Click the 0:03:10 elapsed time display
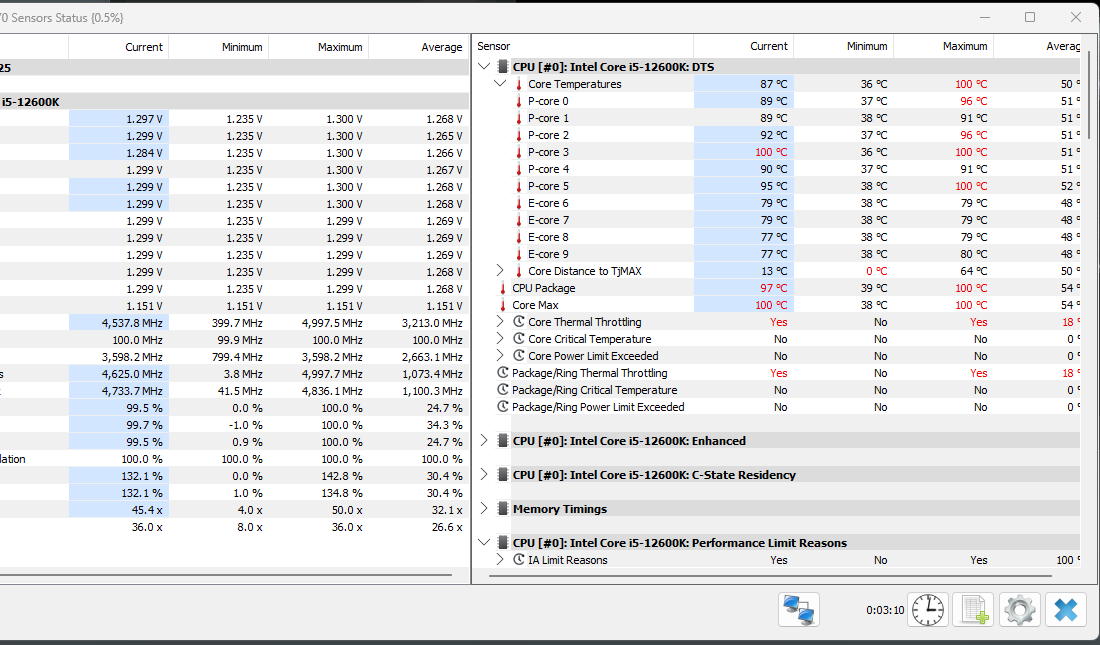1100x645 pixels. click(x=885, y=610)
